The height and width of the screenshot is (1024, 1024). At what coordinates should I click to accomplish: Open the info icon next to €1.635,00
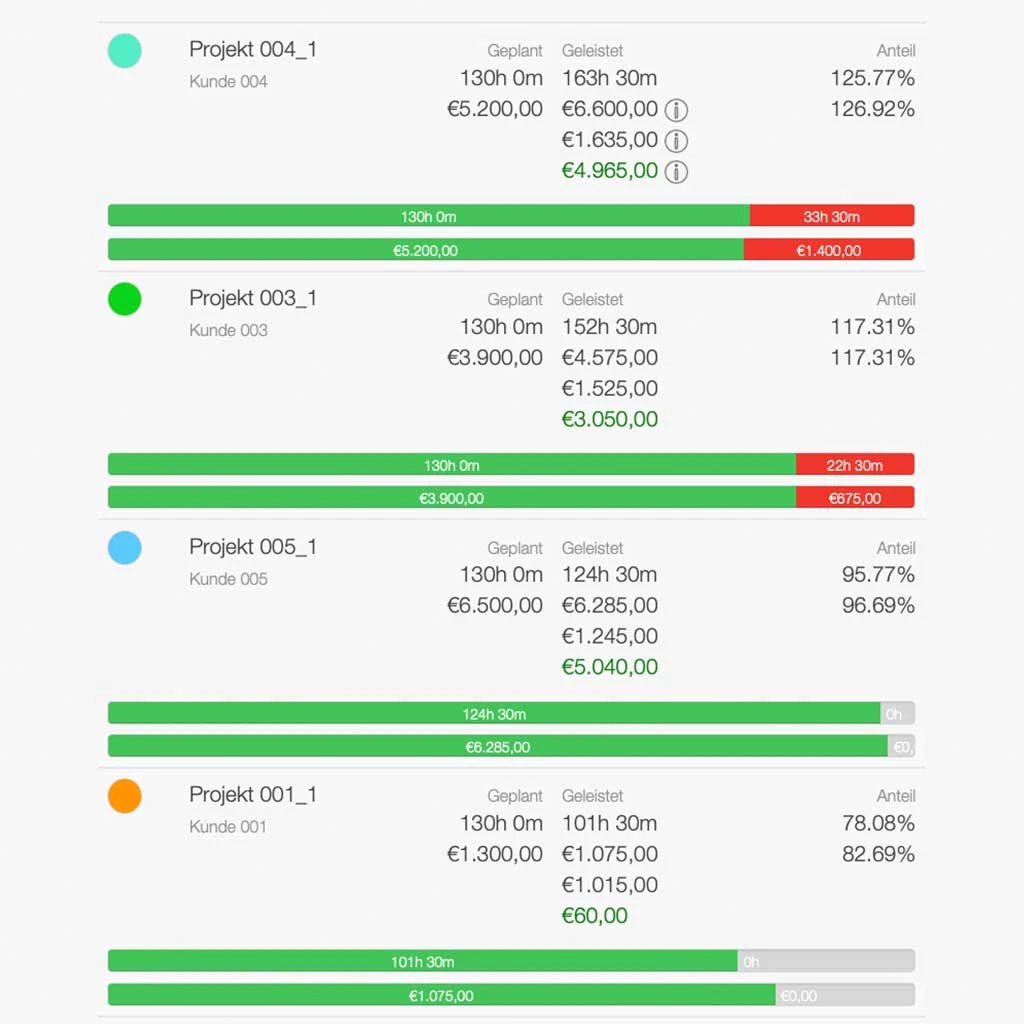coord(677,141)
